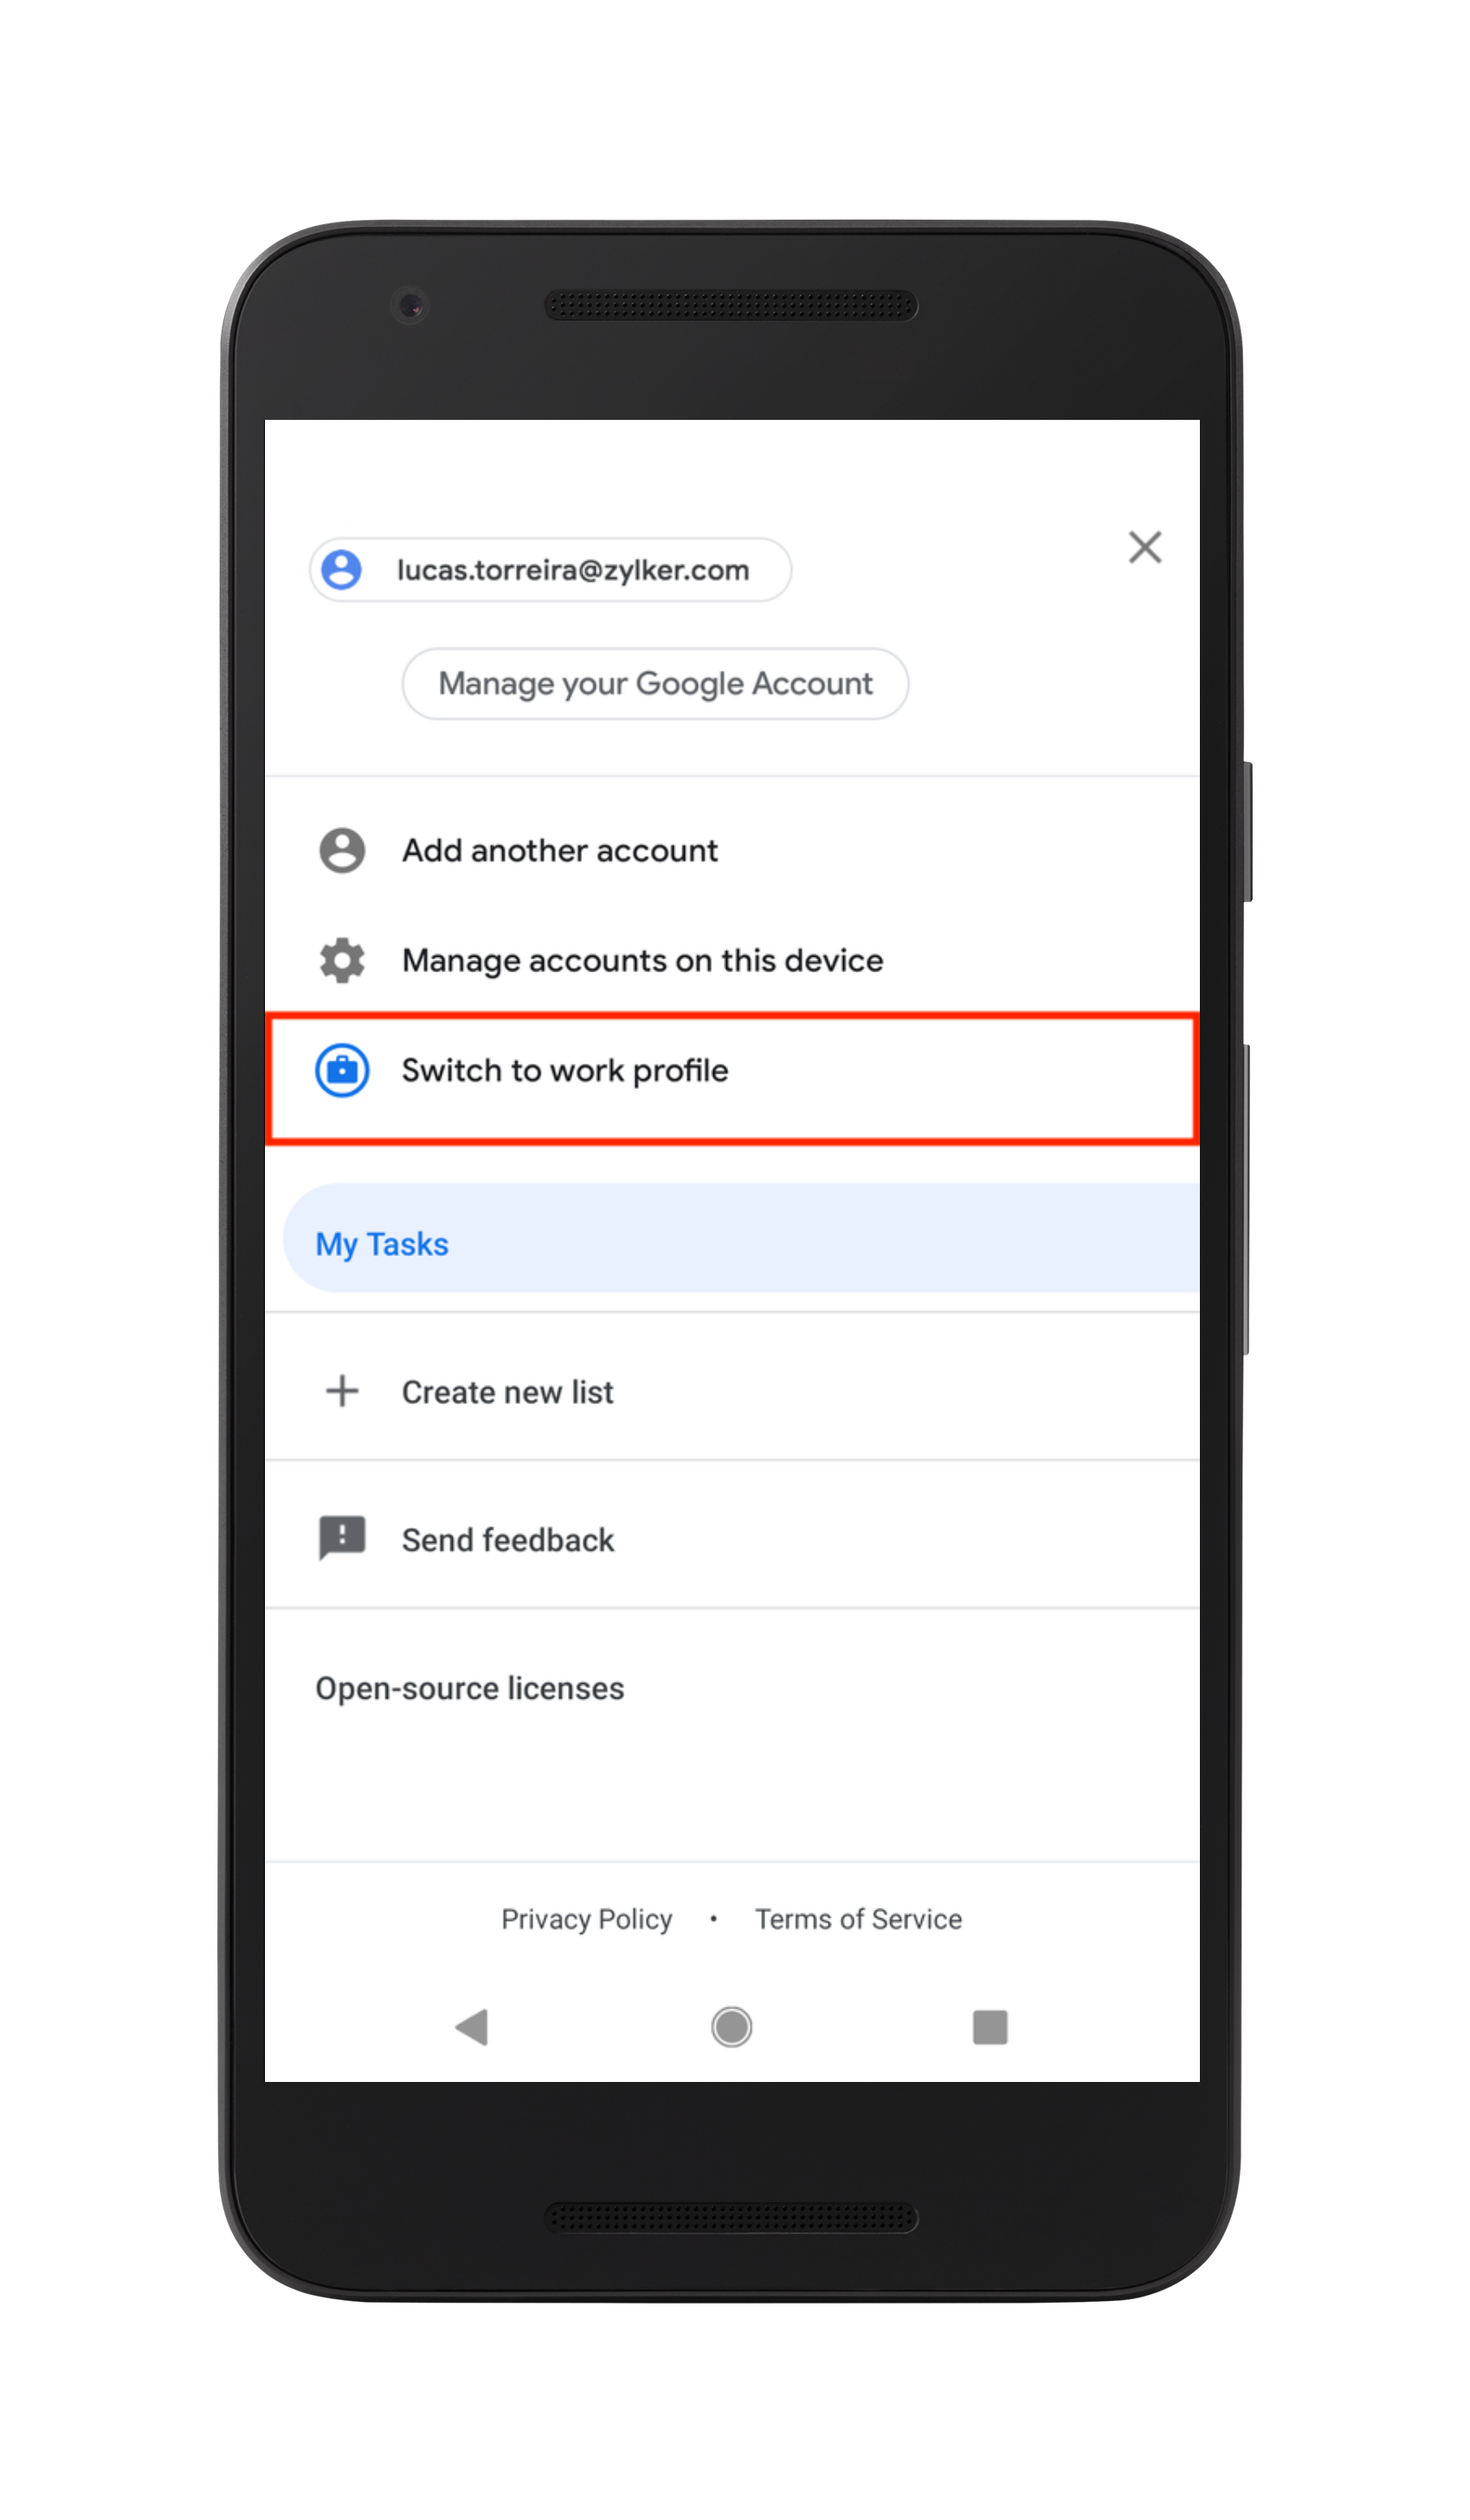Open Manage accounts on this device
Image resolution: width=1470 pixels, height=2520 pixels.
(x=732, y=961)
